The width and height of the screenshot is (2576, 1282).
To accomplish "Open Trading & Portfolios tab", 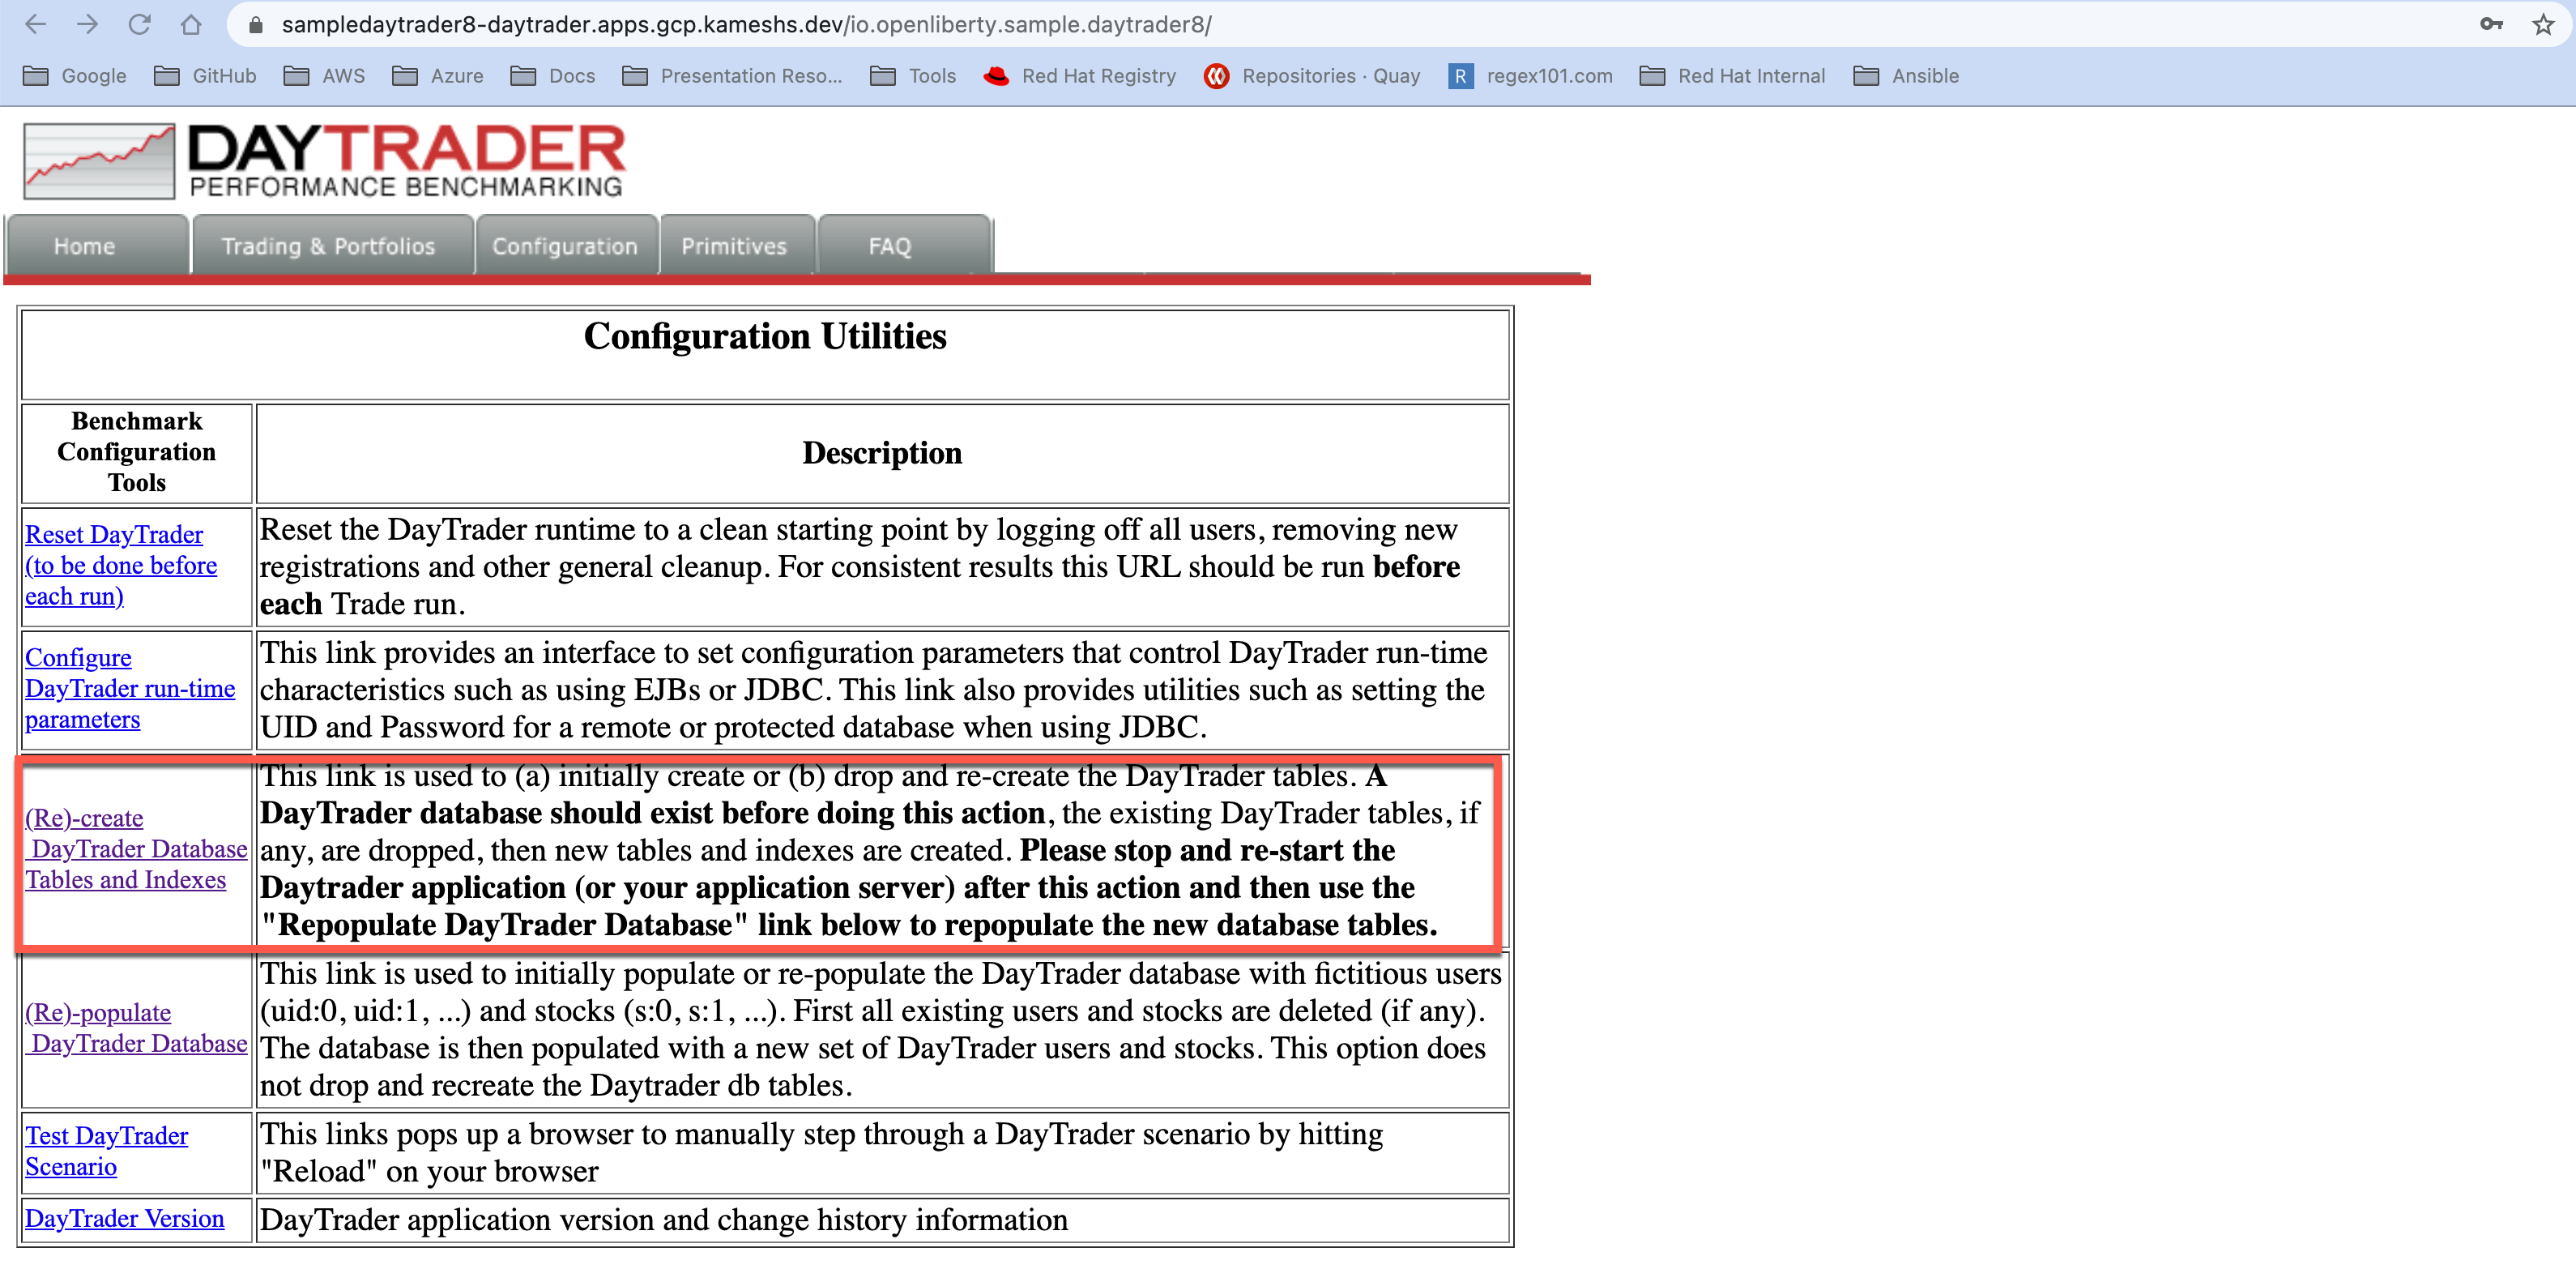I will coord(332,245).
